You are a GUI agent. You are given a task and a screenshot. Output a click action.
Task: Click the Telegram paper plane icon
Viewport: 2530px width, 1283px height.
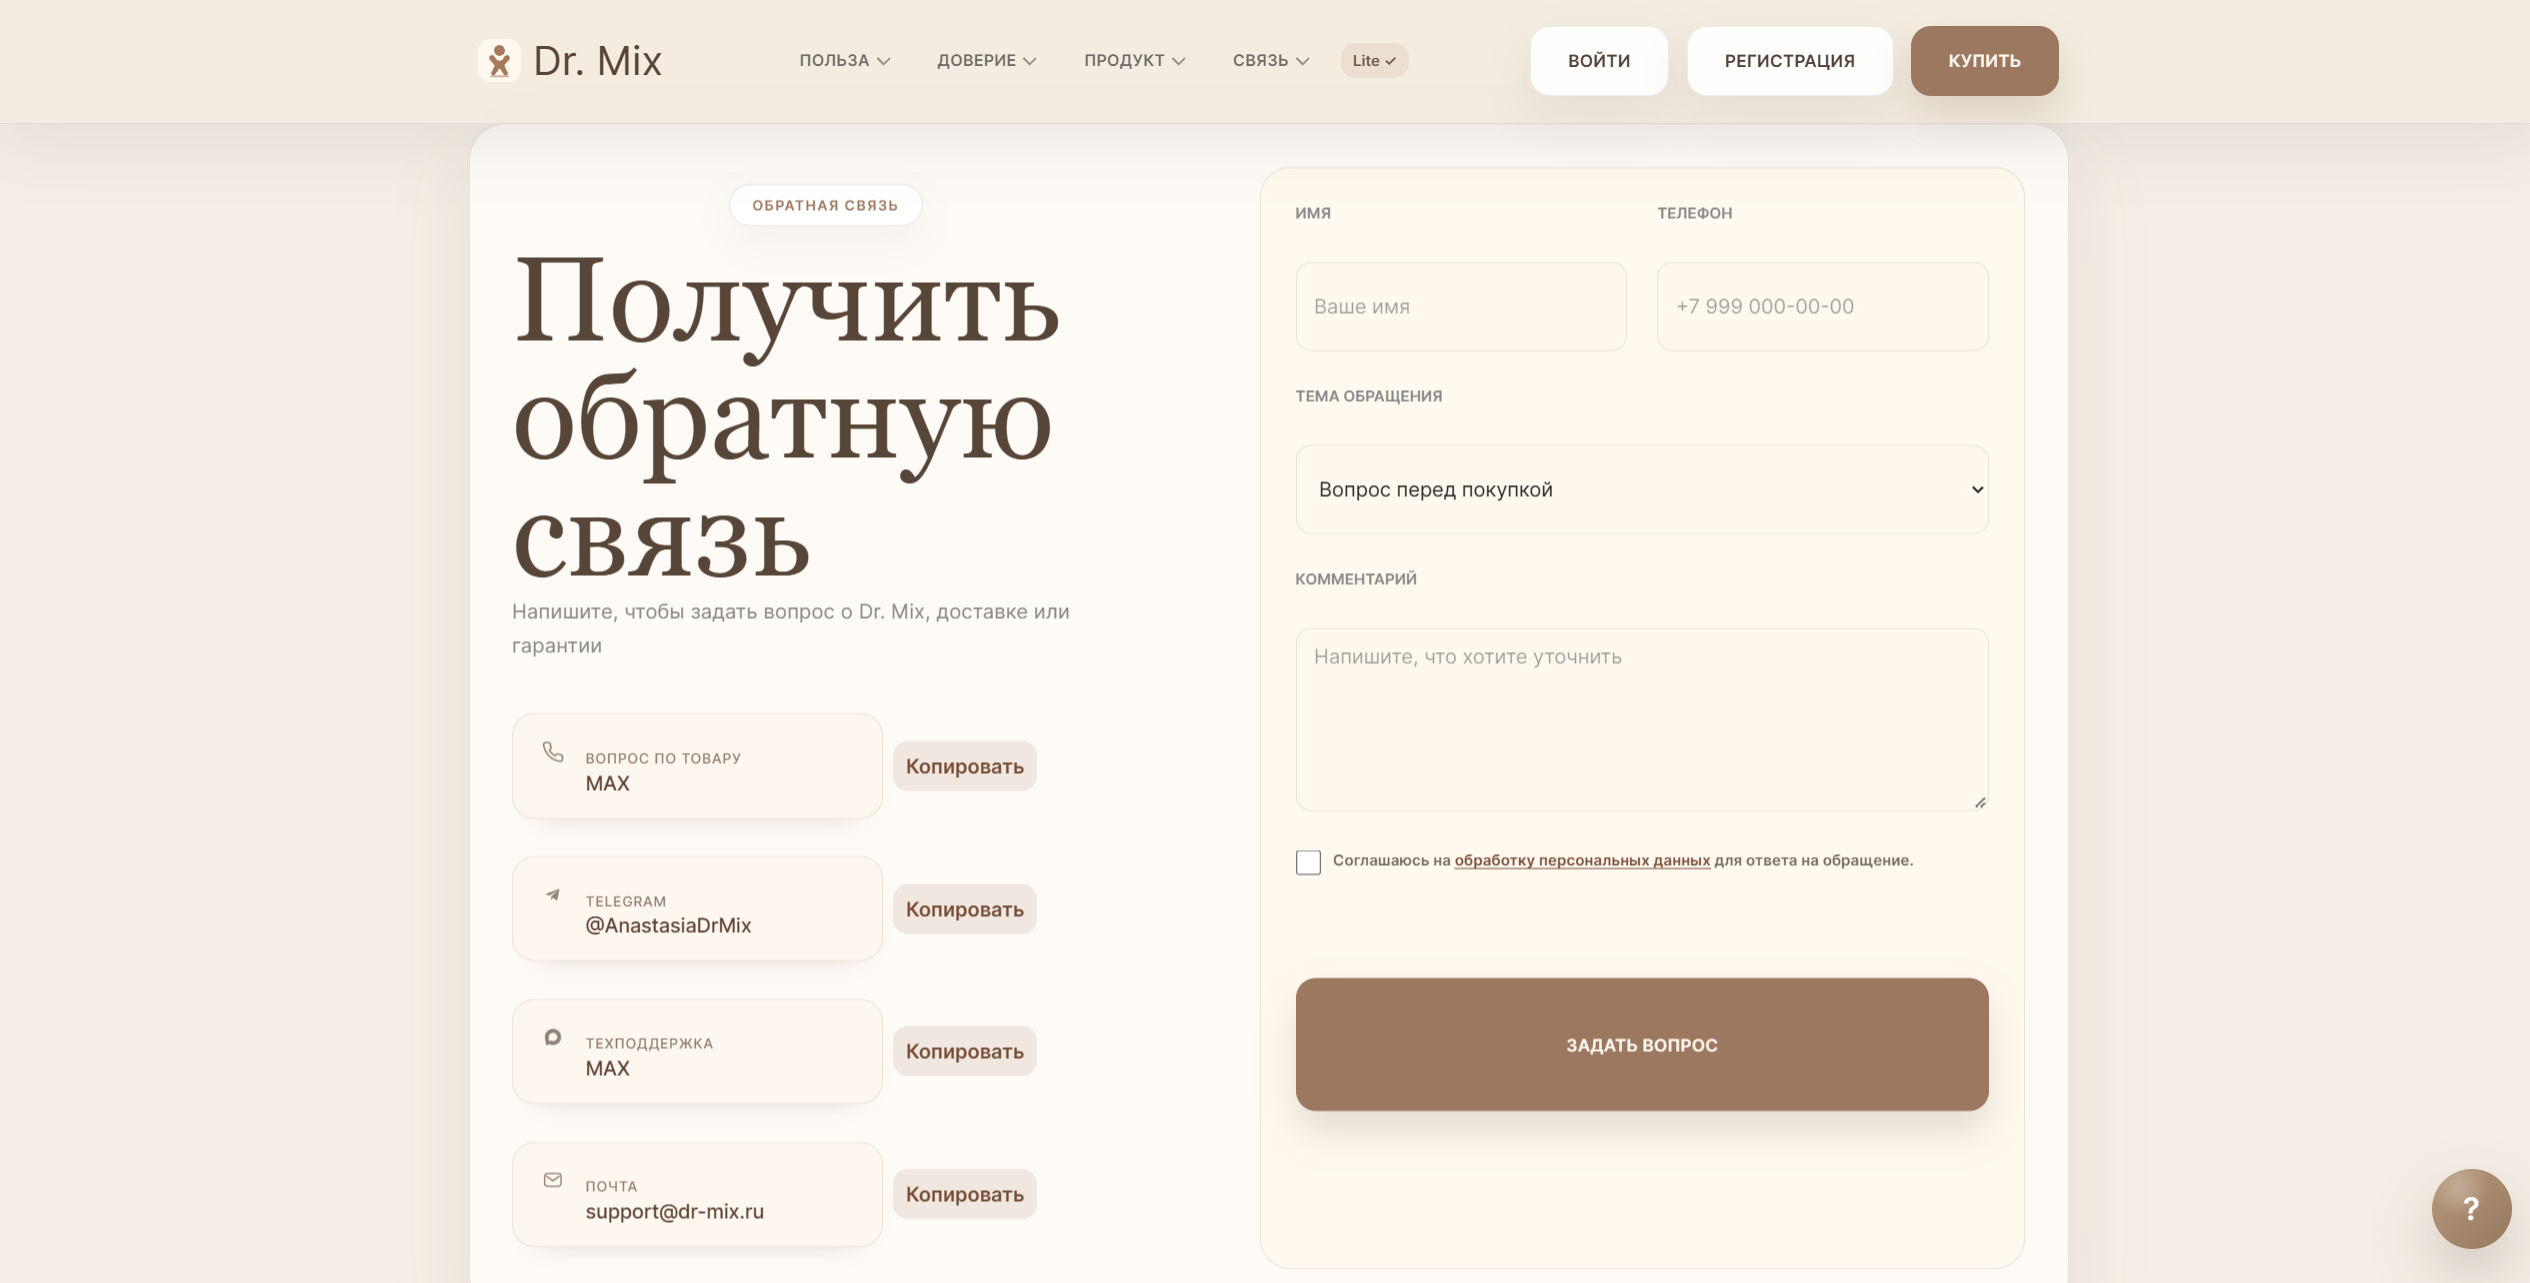pos(553,894)
